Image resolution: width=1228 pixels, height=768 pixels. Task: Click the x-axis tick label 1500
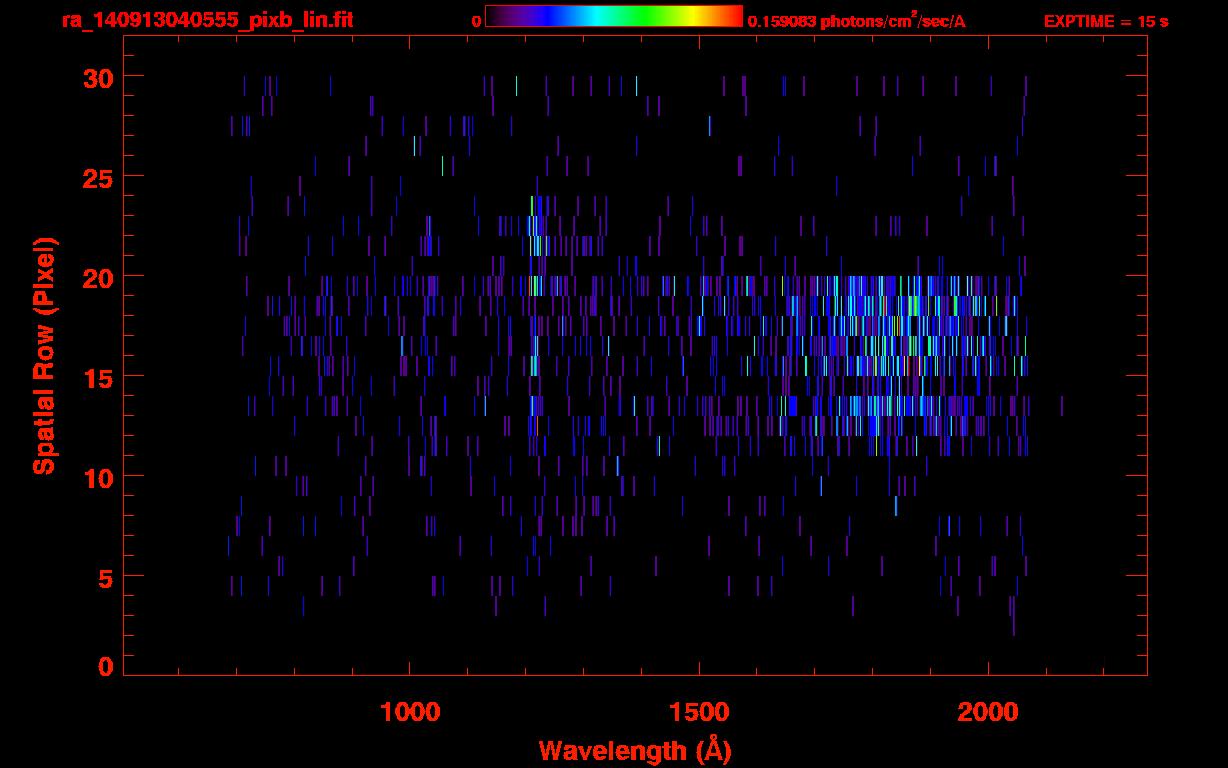pyautogui.click(x=699, y=712)
